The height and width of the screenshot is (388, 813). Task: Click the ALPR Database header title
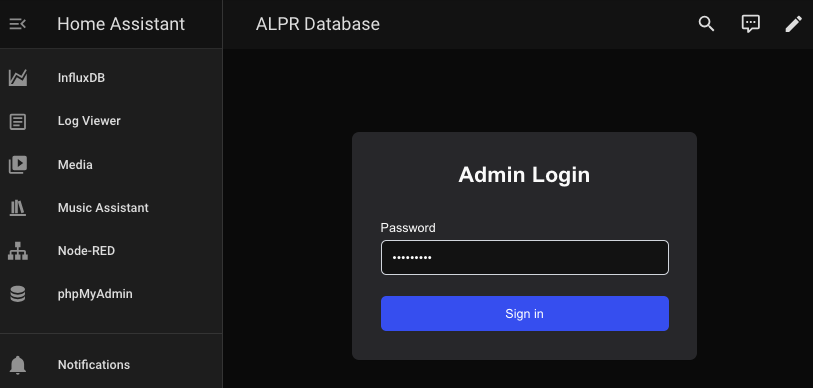(x=318, y=24)
